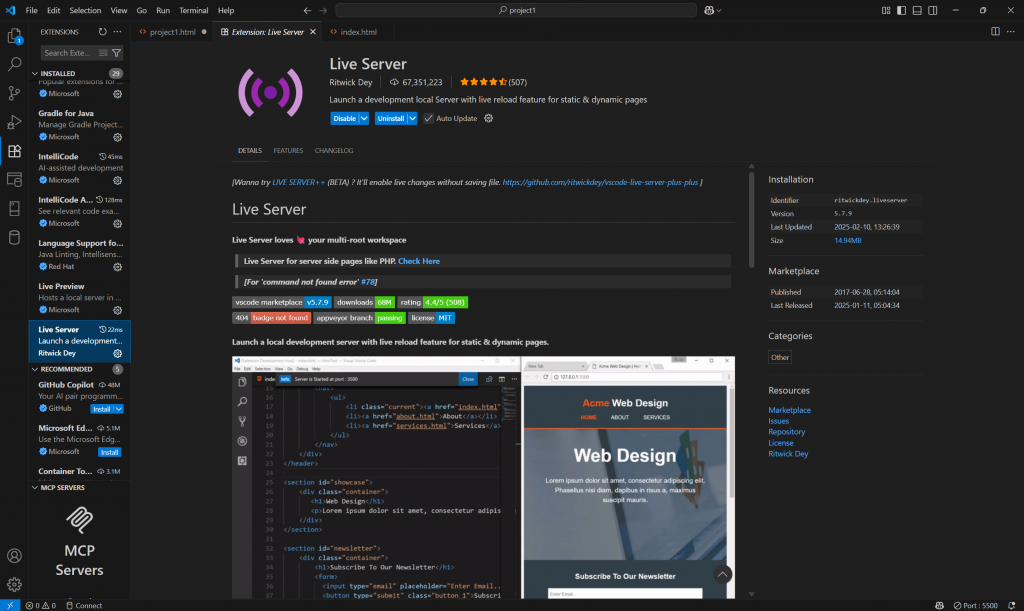Customize layout icon in title bar
The height and width of the screenshot is (611, 1024).
[x=886, y=10]
